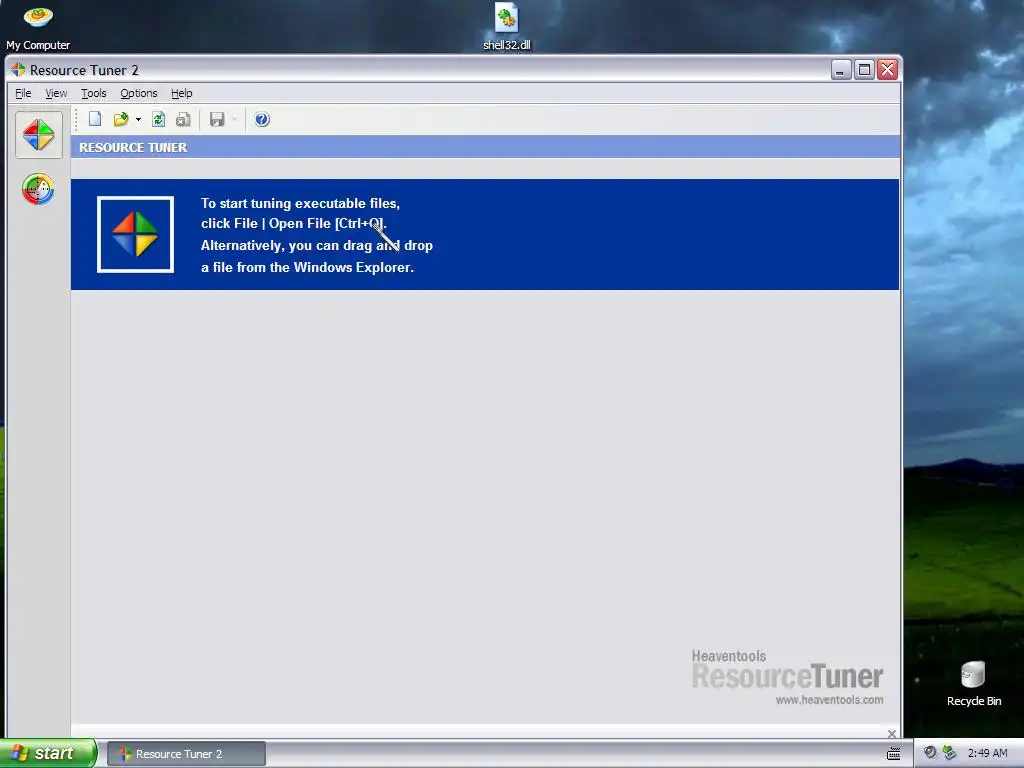Click the blank document new file icon

tap(95, 119)
